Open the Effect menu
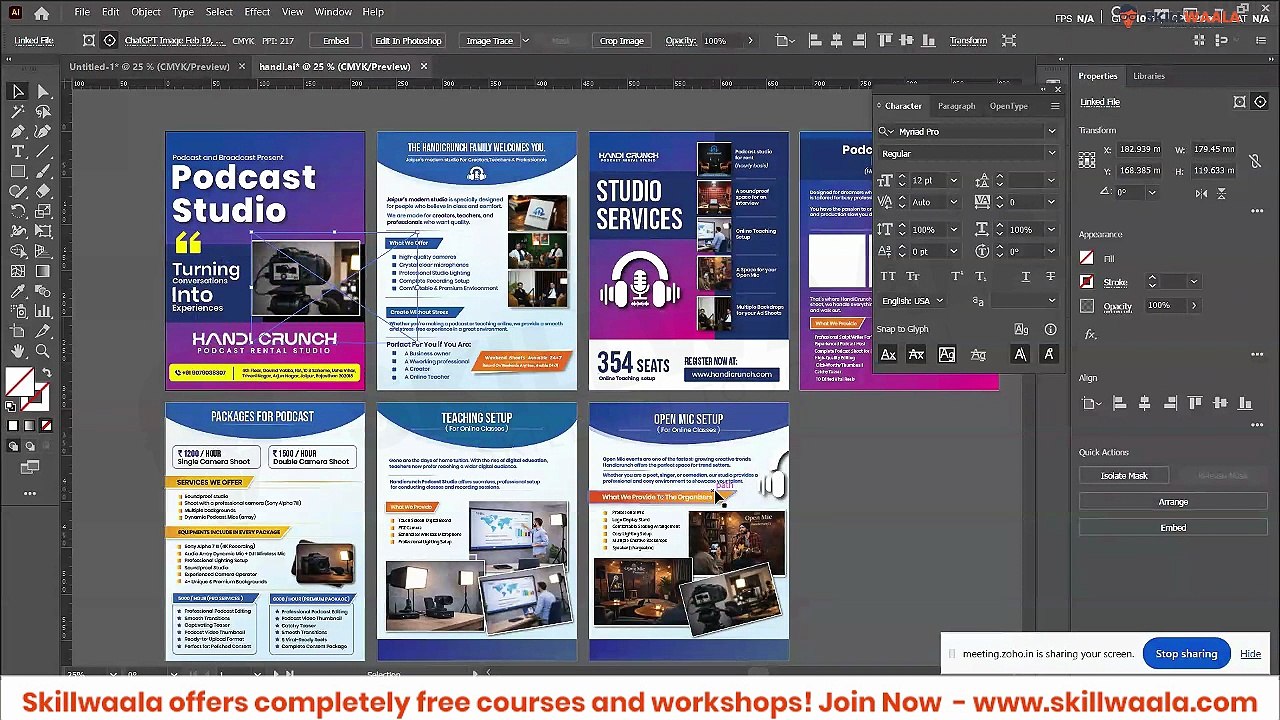This screenshot has height=720, width=1280. [257, 12]
